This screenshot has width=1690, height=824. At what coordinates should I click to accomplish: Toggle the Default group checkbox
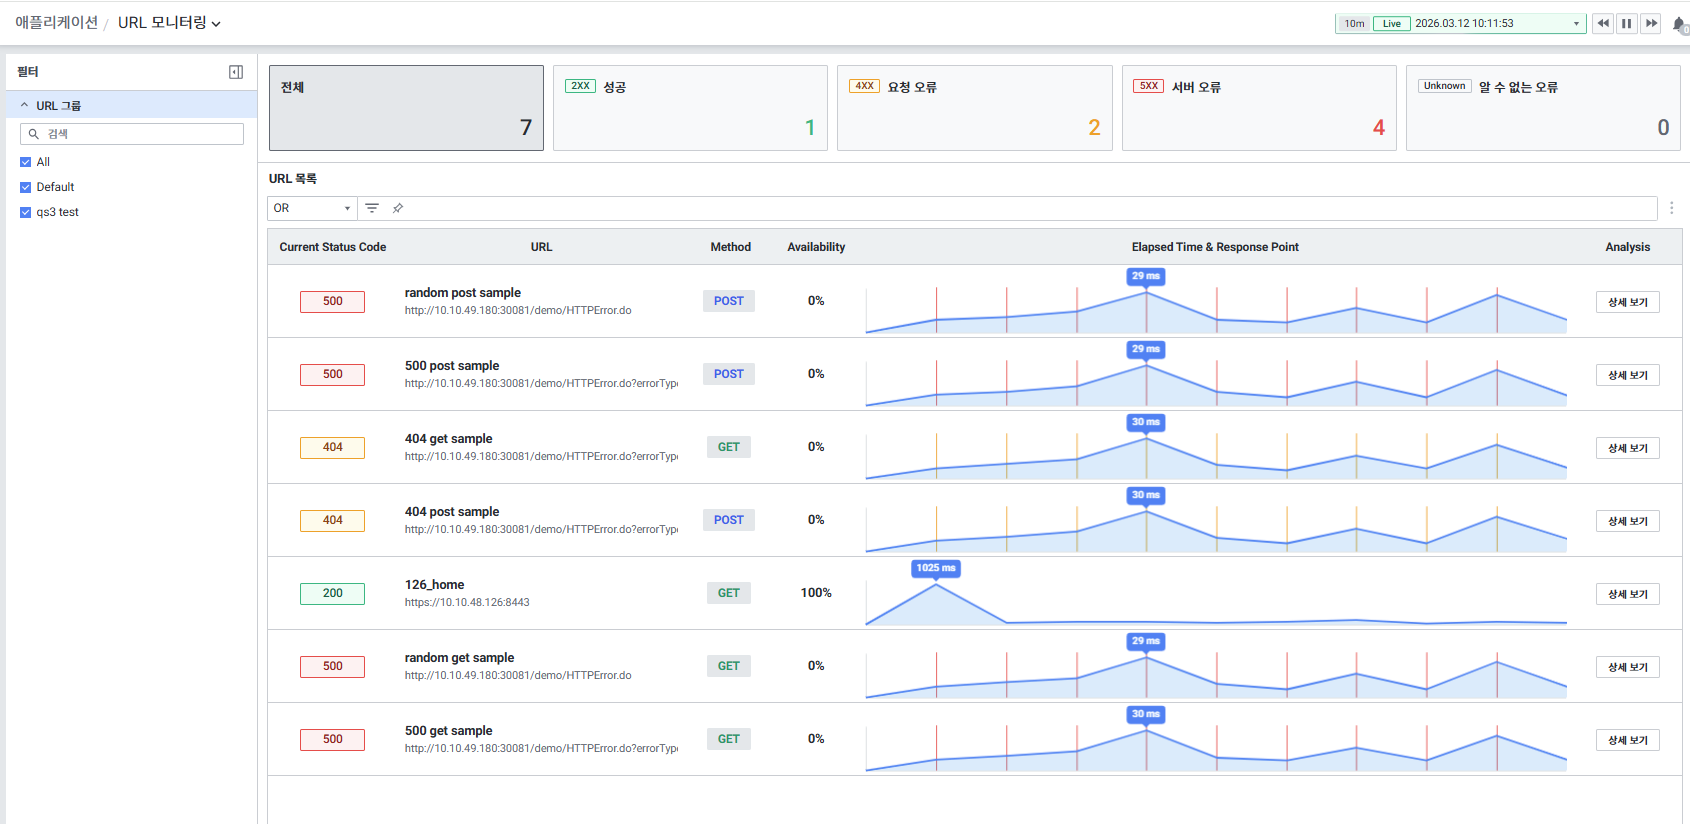coord(26,187)
